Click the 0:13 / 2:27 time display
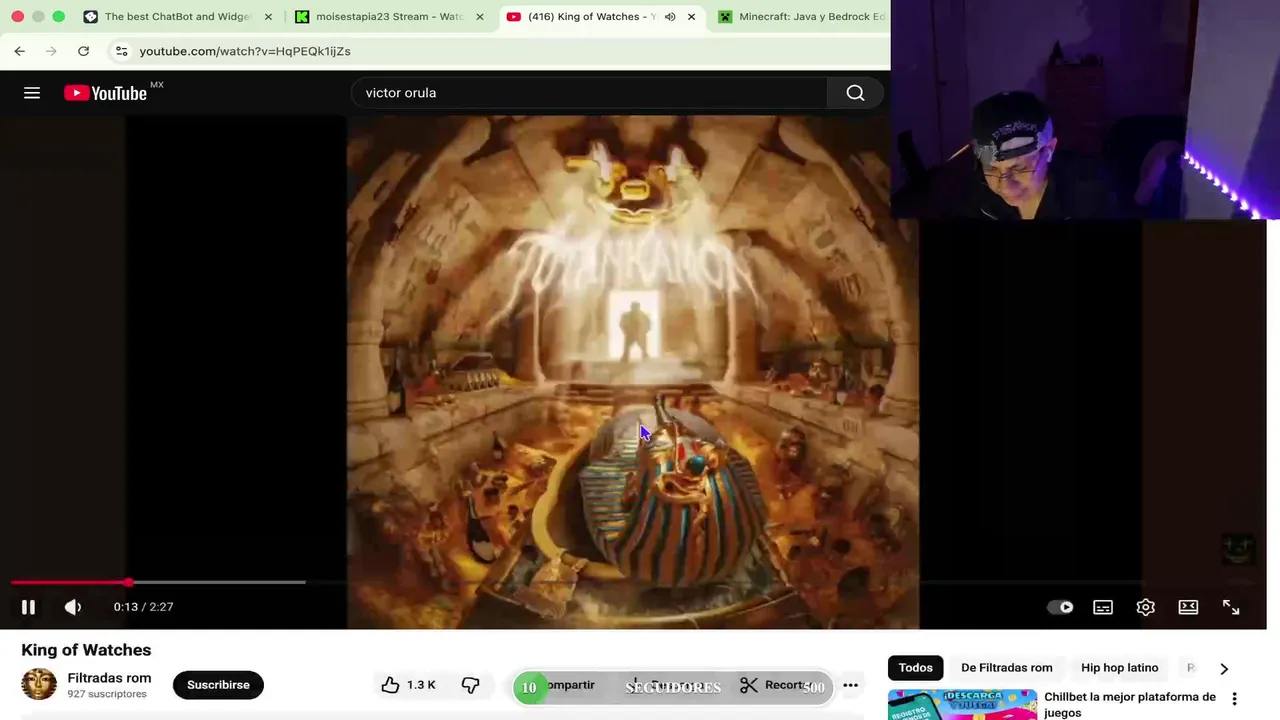 click(x=144, y=607)
